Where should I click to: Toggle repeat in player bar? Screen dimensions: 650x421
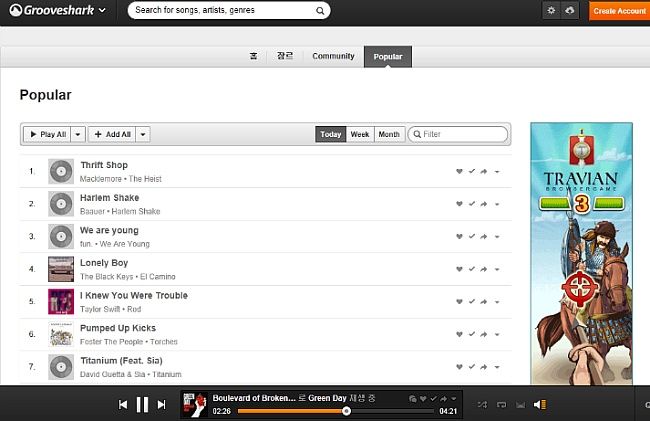pyautogui.click(x=502, y=404)
